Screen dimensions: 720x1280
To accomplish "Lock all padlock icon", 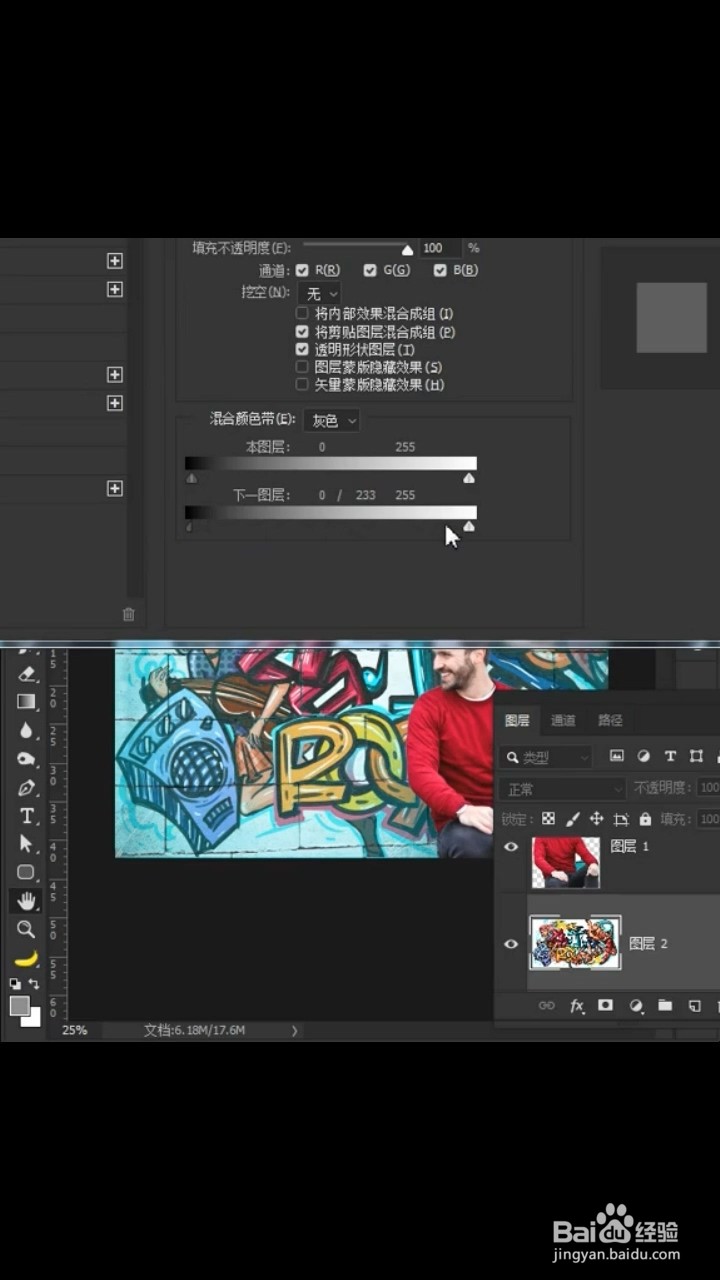I will (645, 819).
